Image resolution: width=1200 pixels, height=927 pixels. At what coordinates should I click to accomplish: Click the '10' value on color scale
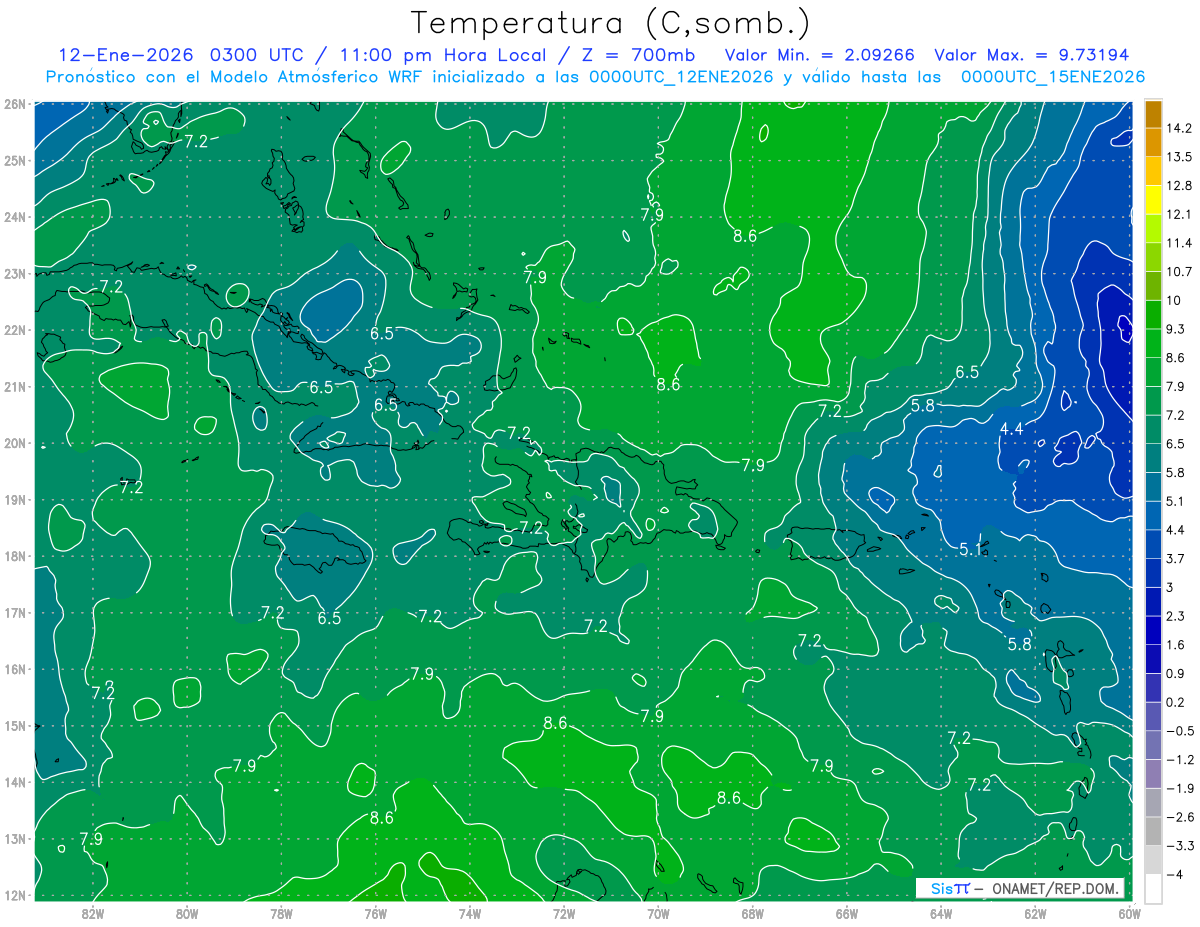(x=1174, y=300)
